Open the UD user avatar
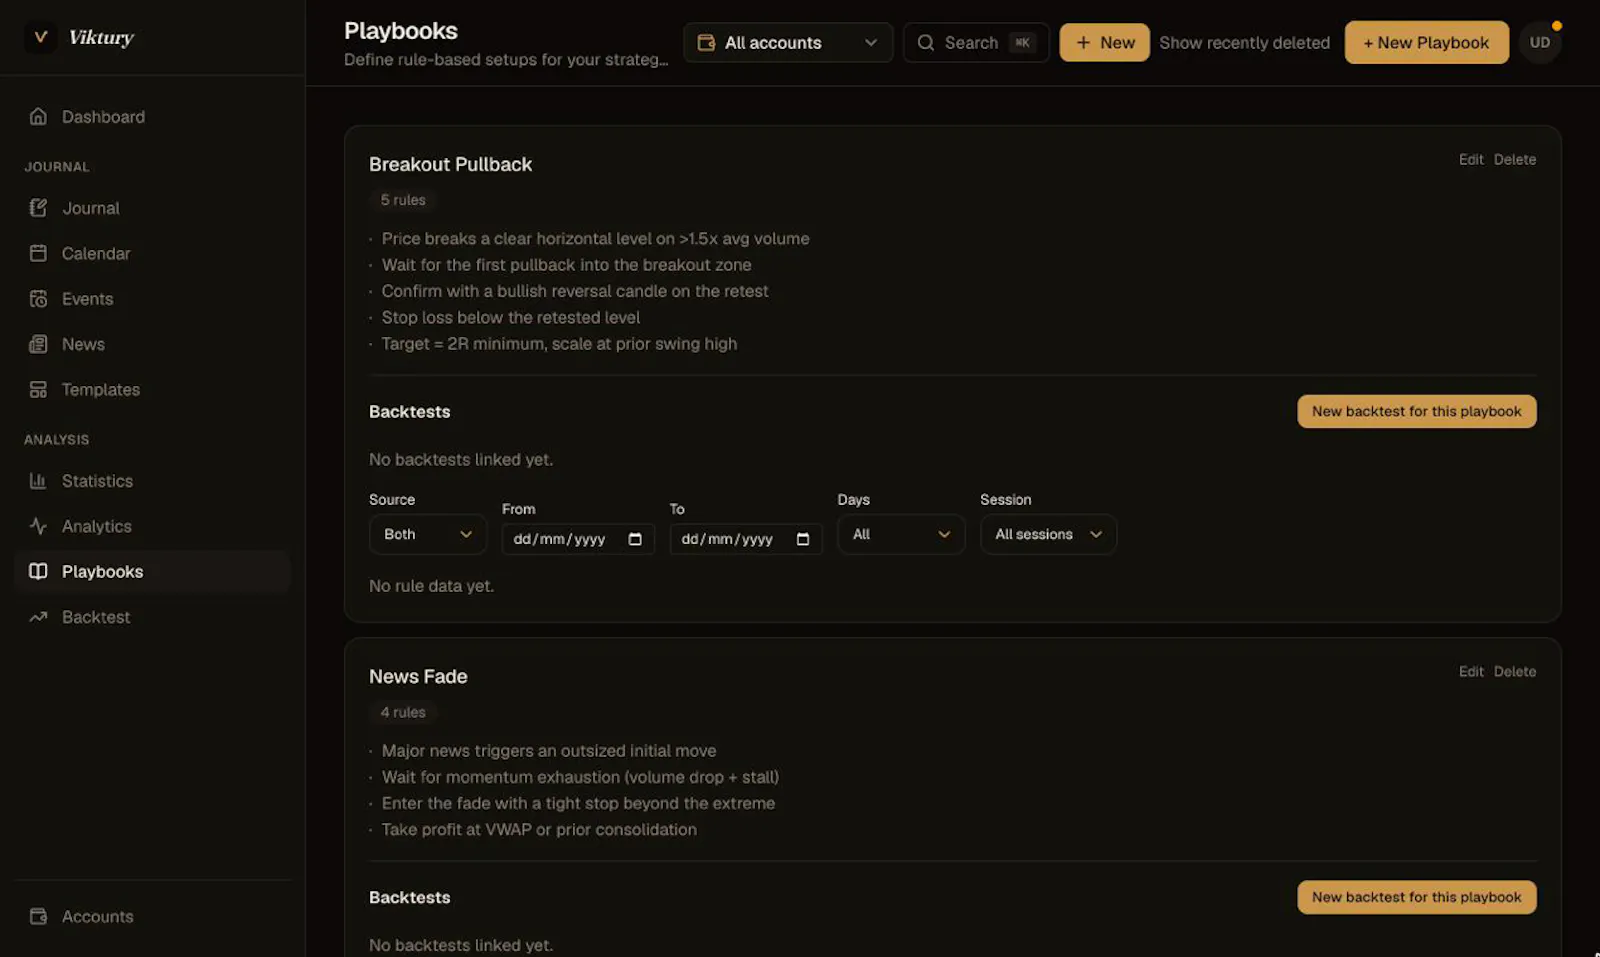 1540,43
